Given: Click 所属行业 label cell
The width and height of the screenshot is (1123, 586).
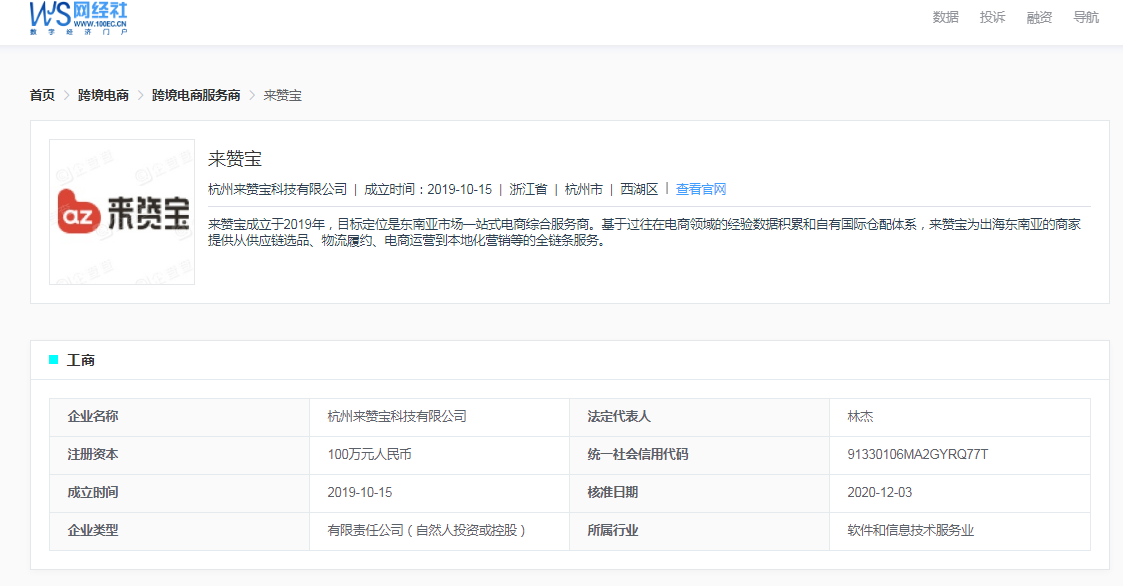Looking at the screenshot, I should (699, 531).
